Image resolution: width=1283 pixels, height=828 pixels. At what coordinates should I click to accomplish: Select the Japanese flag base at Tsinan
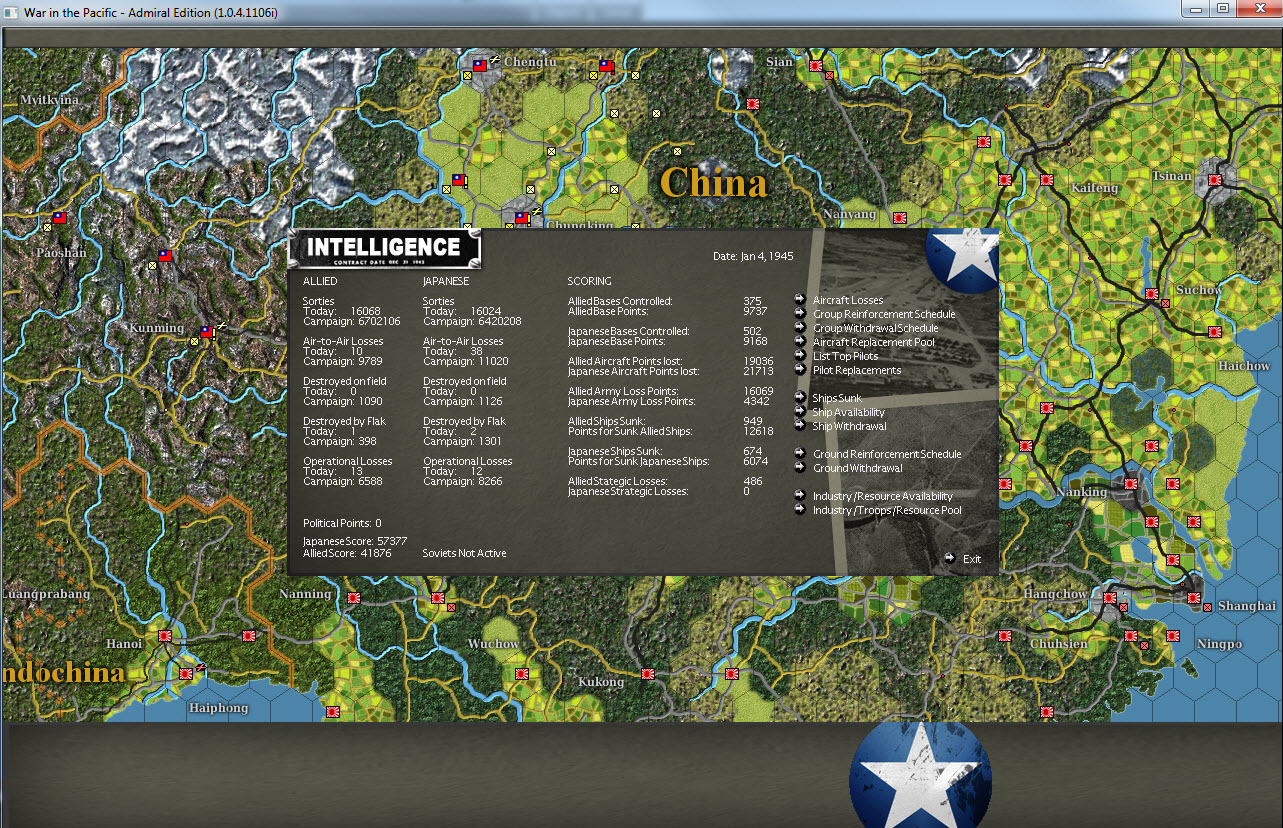click(x=1214, y=180)
